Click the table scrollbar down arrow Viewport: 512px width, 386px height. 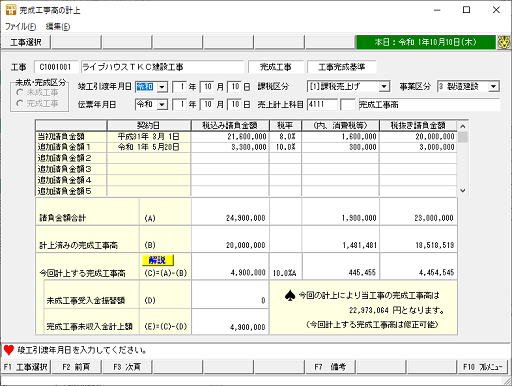[x=463, y=191]
